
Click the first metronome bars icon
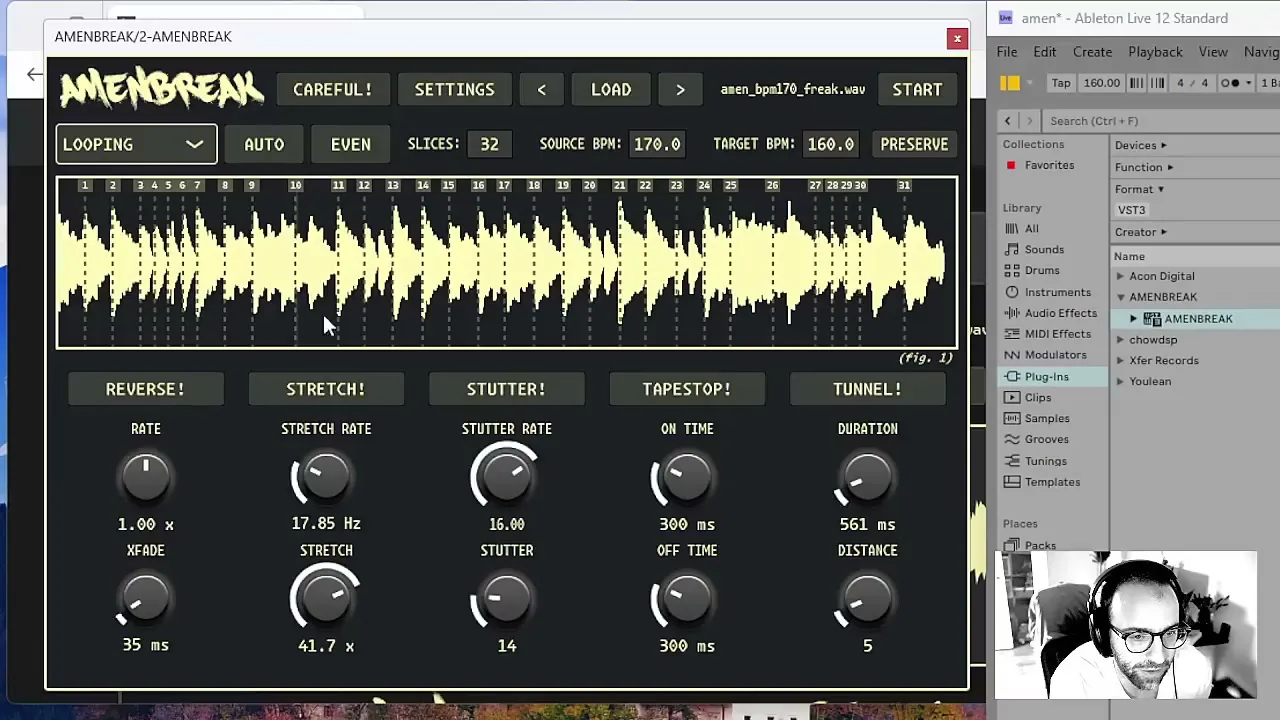1137,83
